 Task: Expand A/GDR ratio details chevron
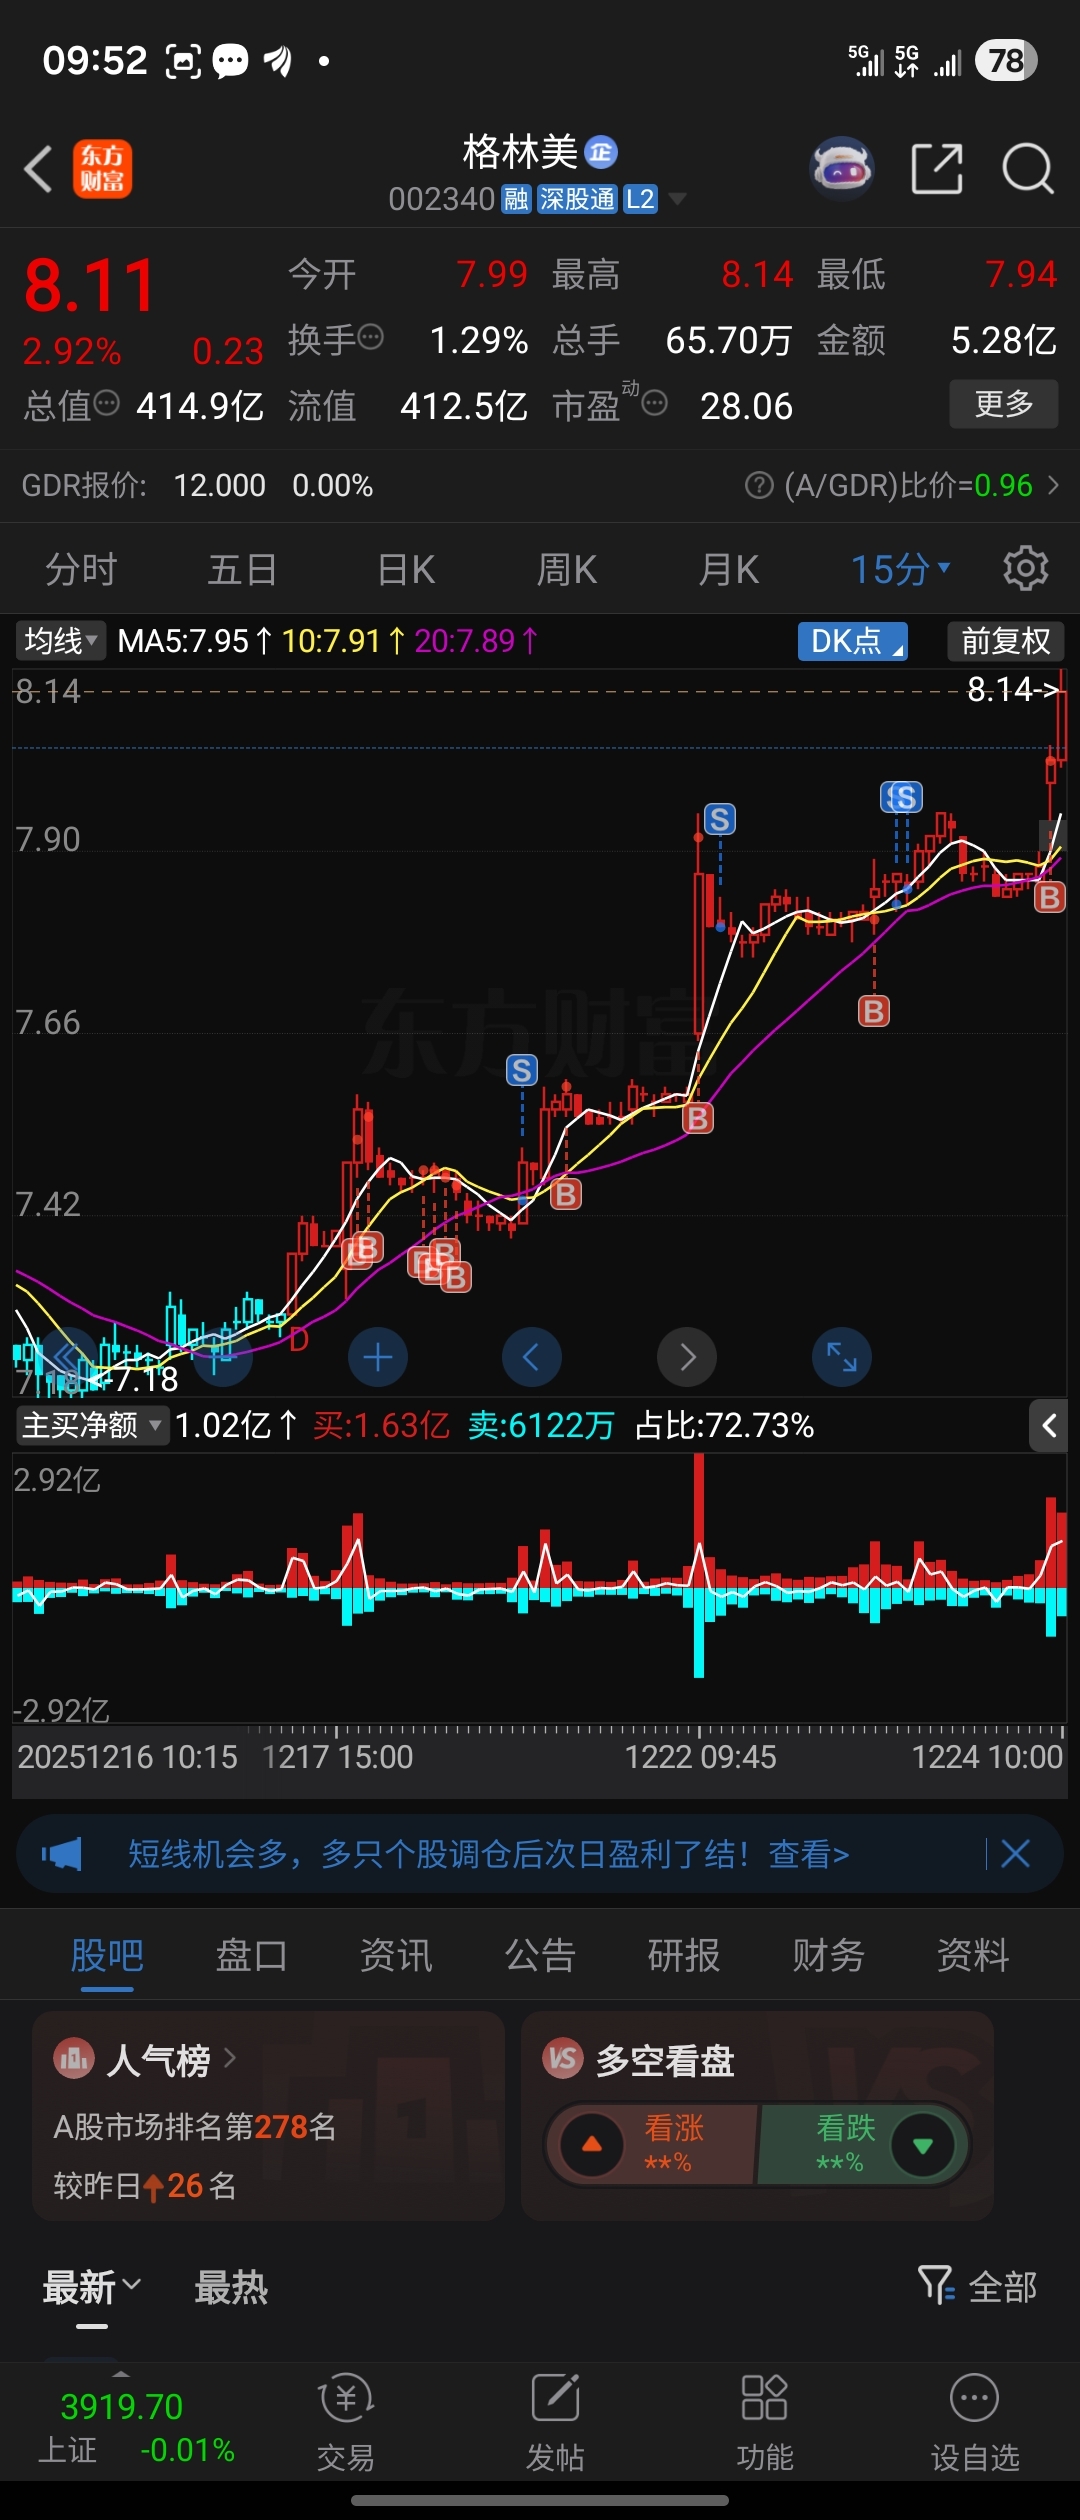(1053, 485)
